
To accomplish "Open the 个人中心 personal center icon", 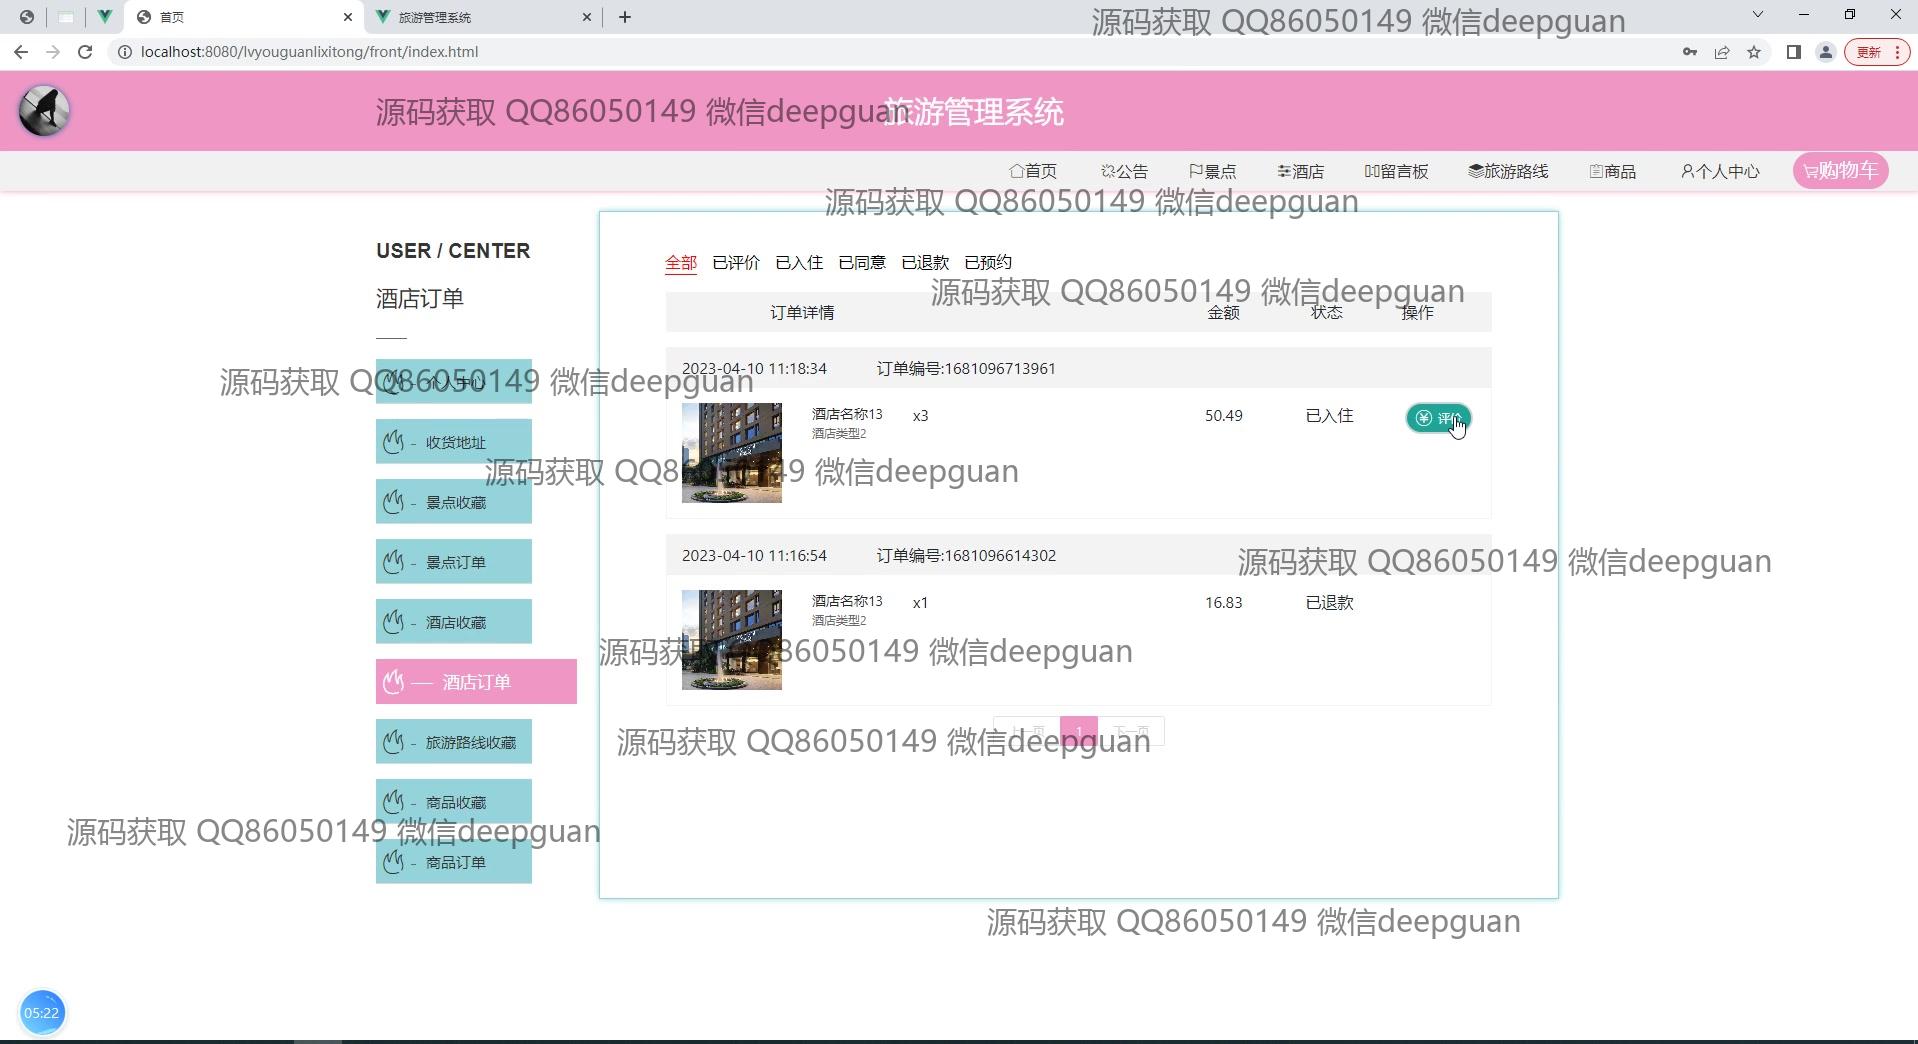I will pyautogui.click(x=1719, y=171).
